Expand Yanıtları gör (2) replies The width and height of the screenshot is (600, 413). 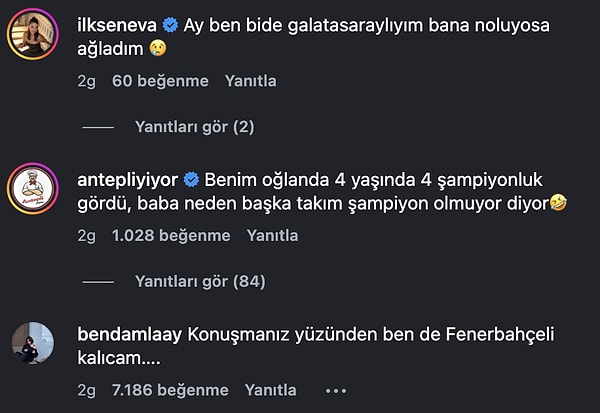coord(195,127)
